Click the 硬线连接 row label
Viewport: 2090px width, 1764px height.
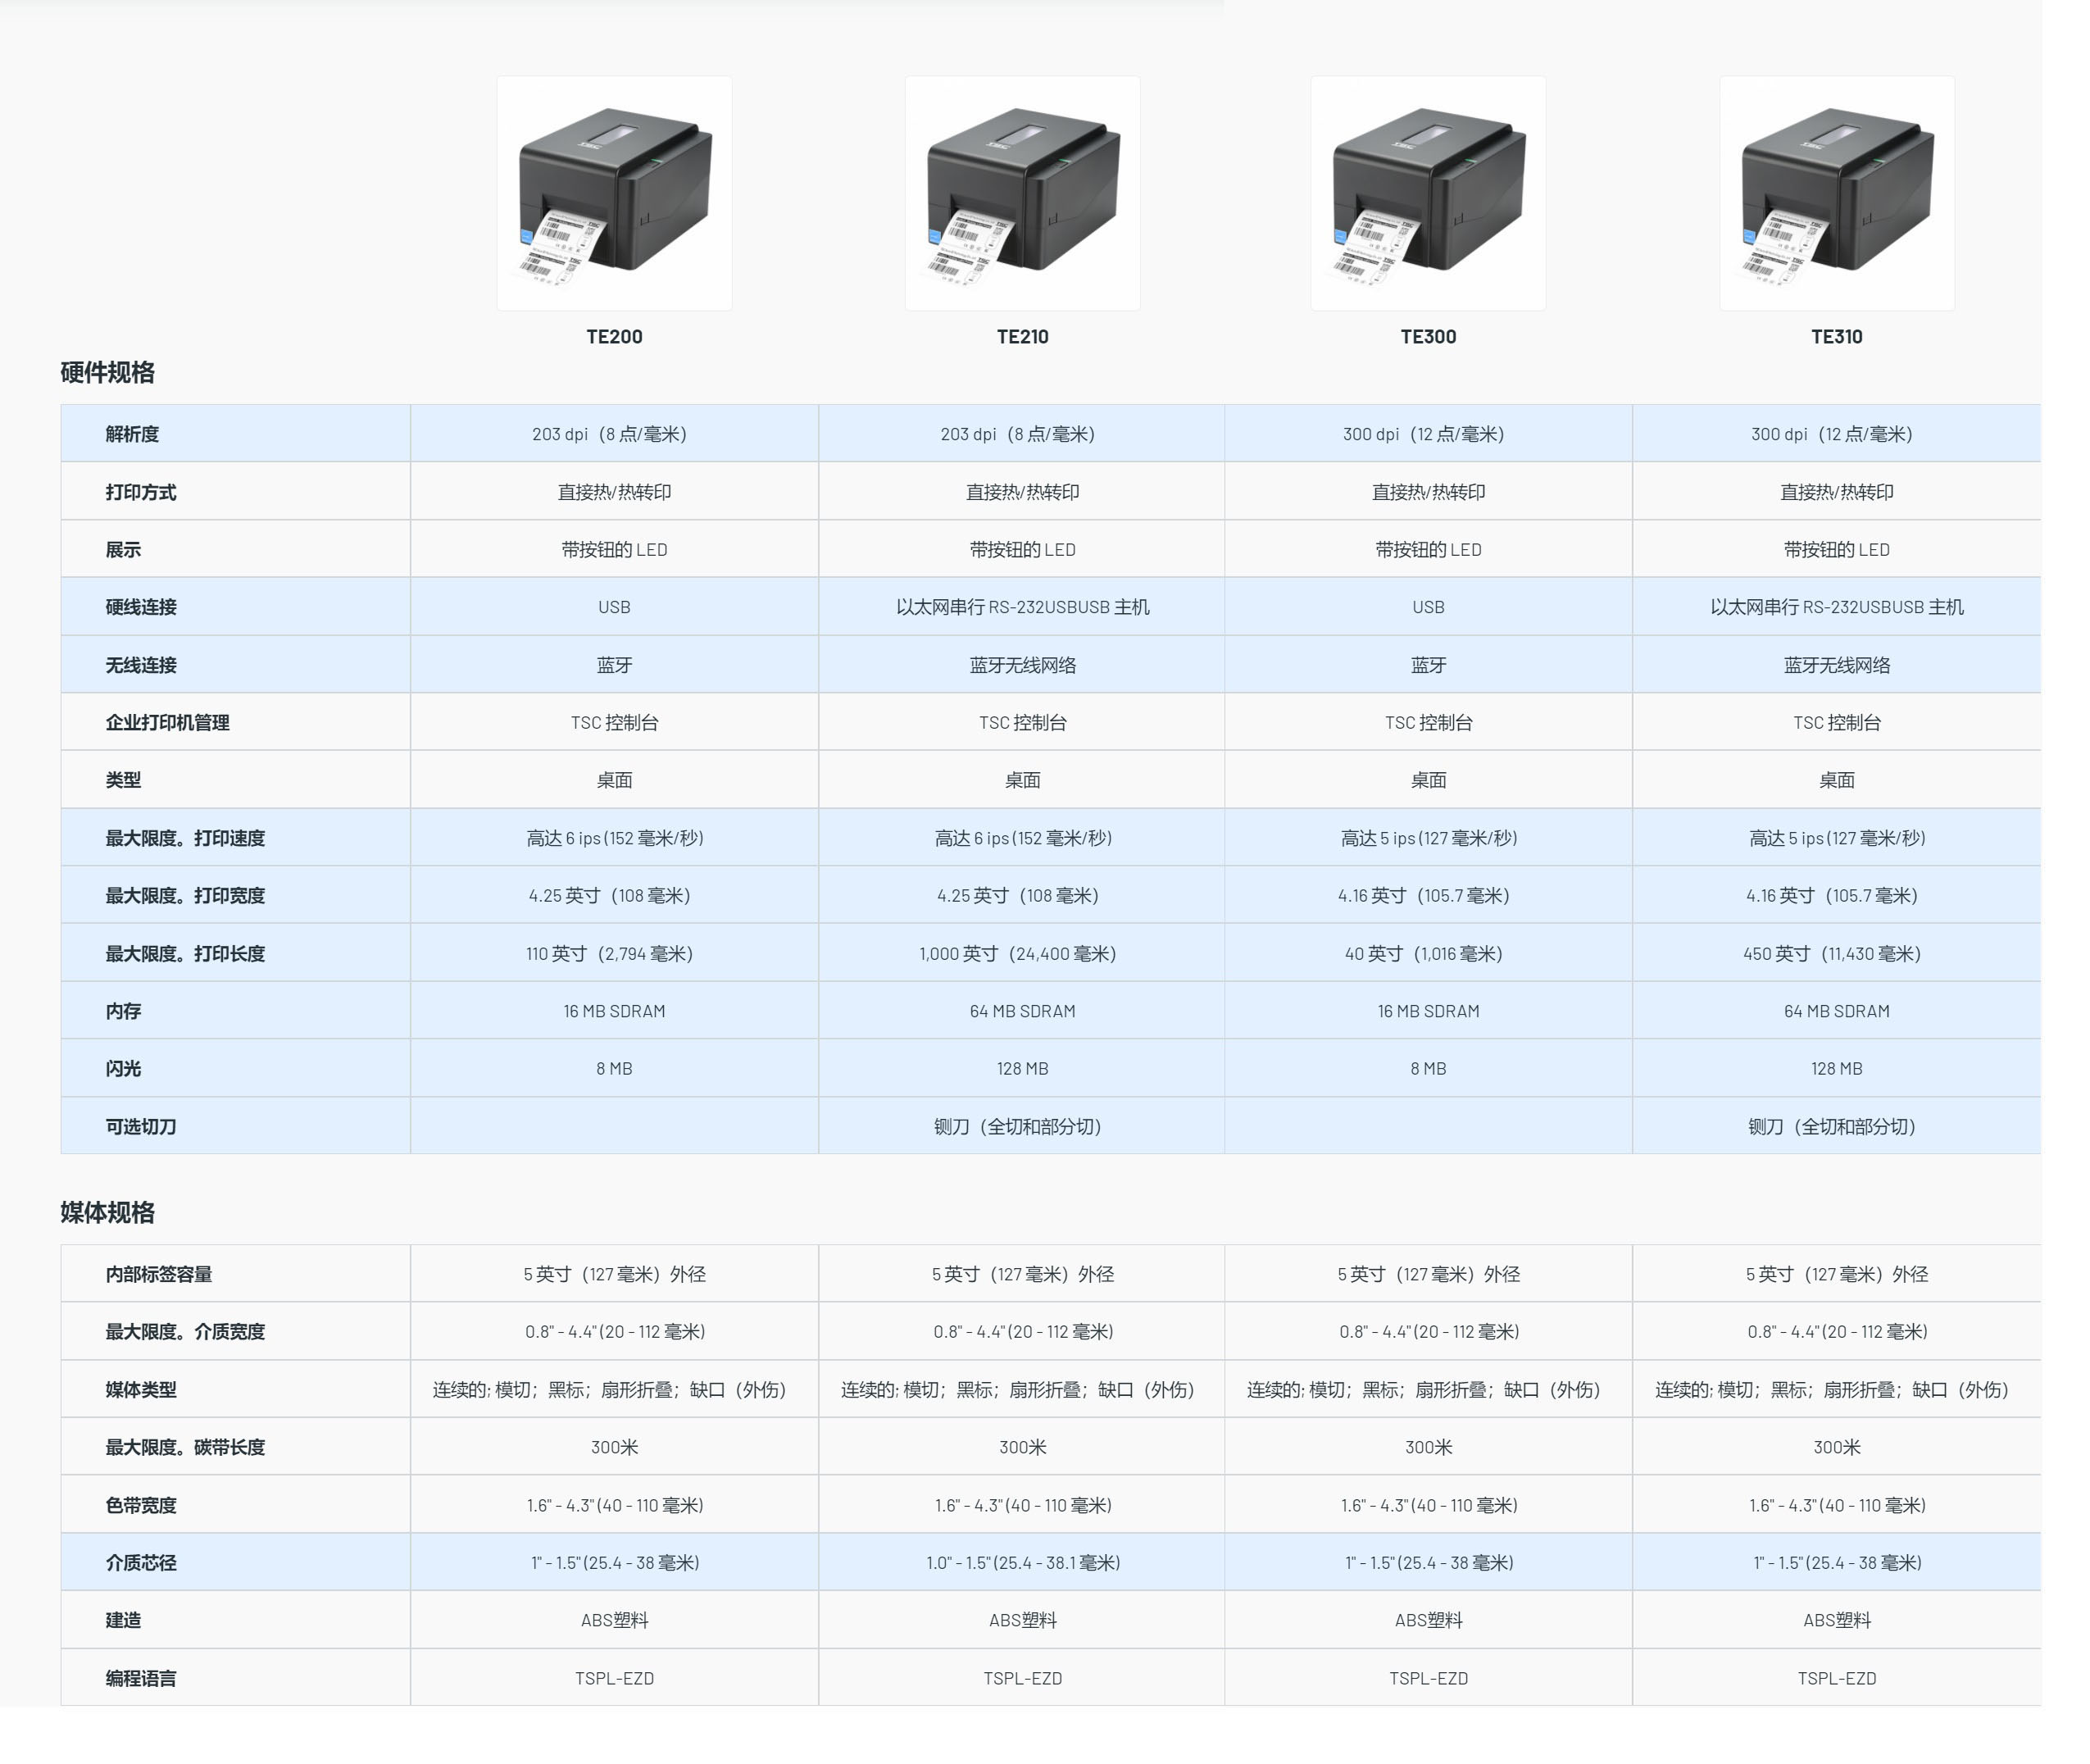coord(141,607)
